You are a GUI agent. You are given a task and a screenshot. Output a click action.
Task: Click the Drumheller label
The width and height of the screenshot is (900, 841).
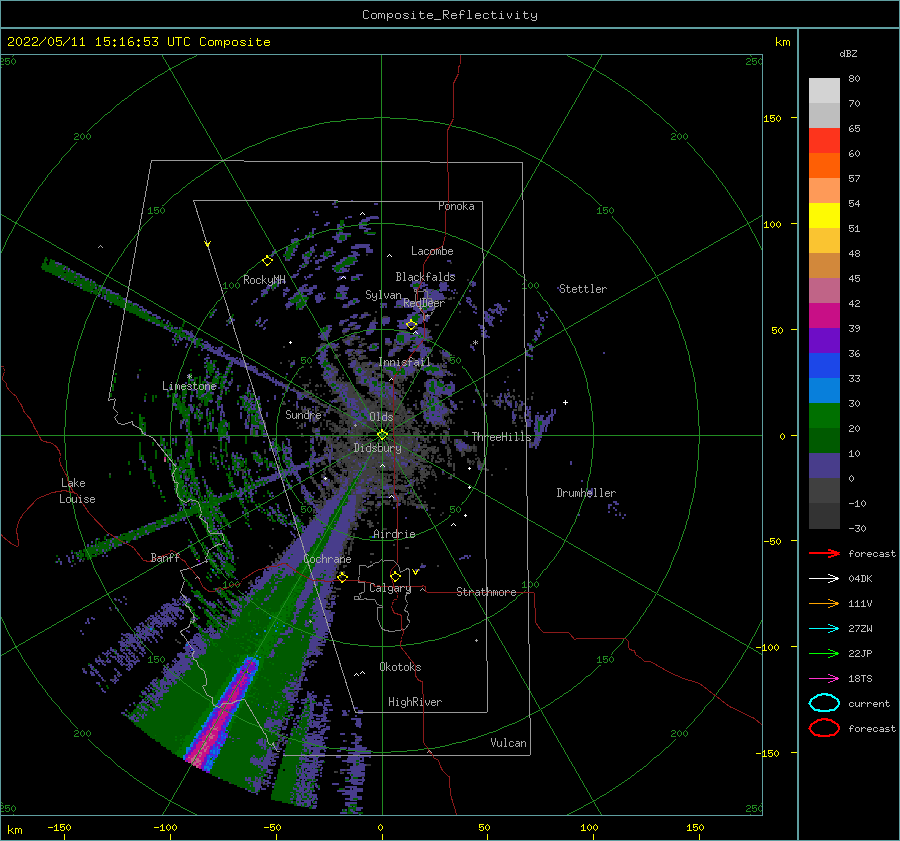click(586, 493)
